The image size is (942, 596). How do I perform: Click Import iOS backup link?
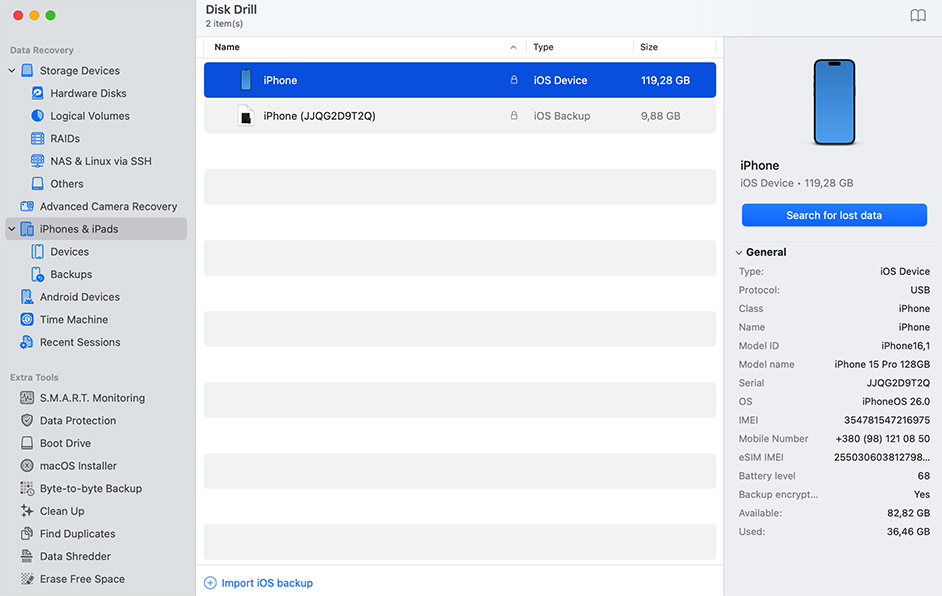[x=267, y=583]
